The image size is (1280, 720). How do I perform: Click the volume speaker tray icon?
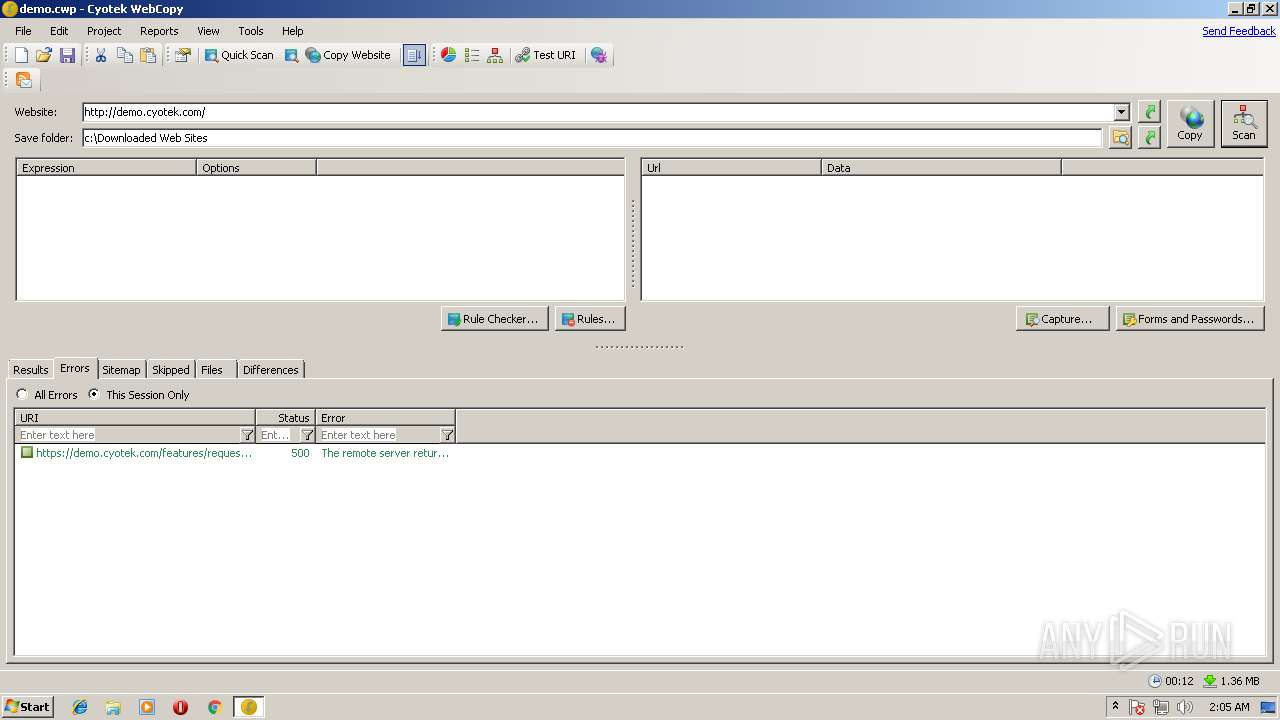tap(1185, 707)
